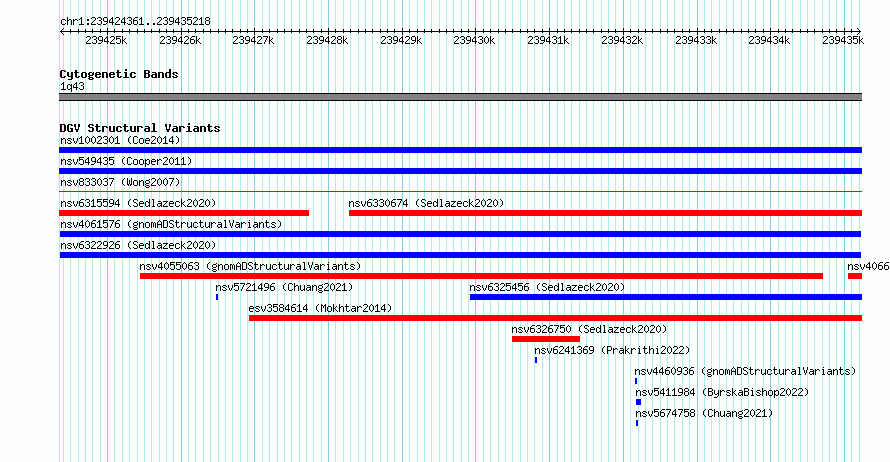Click the 239432k ruler tick label
Screen dimensions: 890x462
tap(622, 40)
